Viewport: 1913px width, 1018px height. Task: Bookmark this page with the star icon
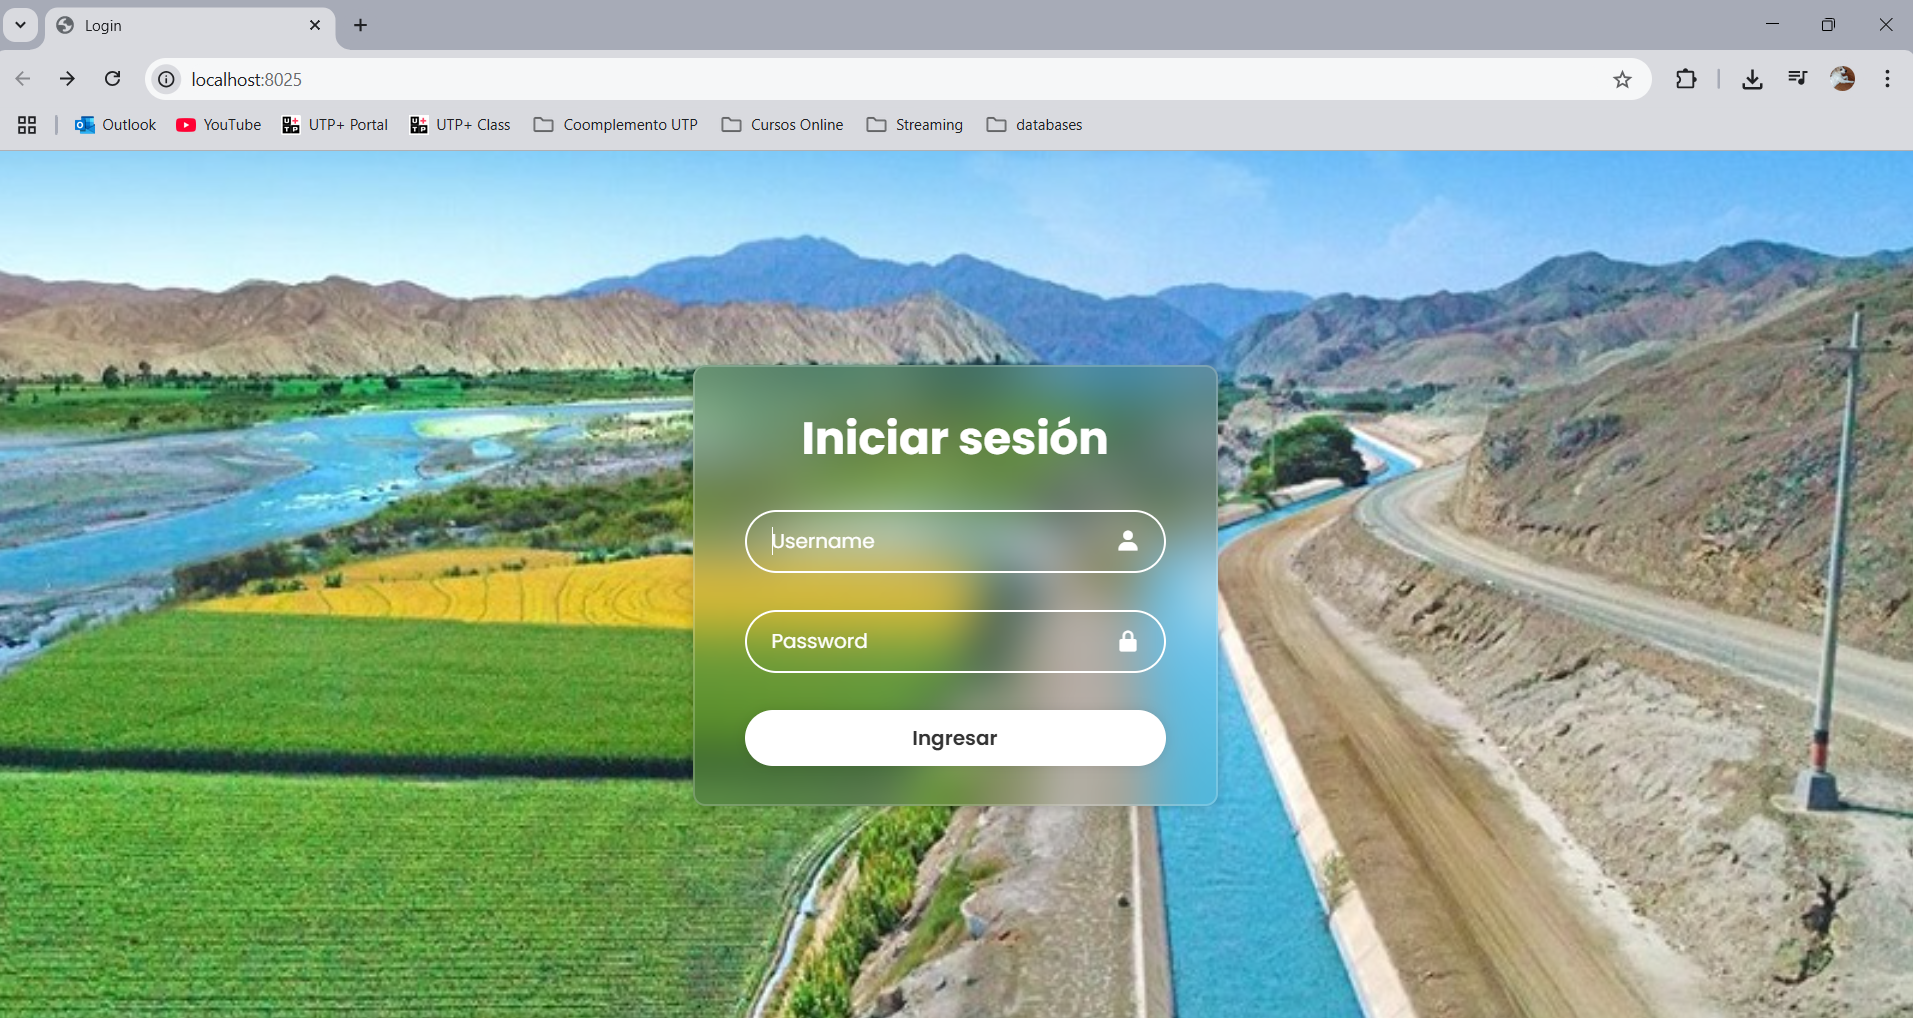(x=1622, y=79)
